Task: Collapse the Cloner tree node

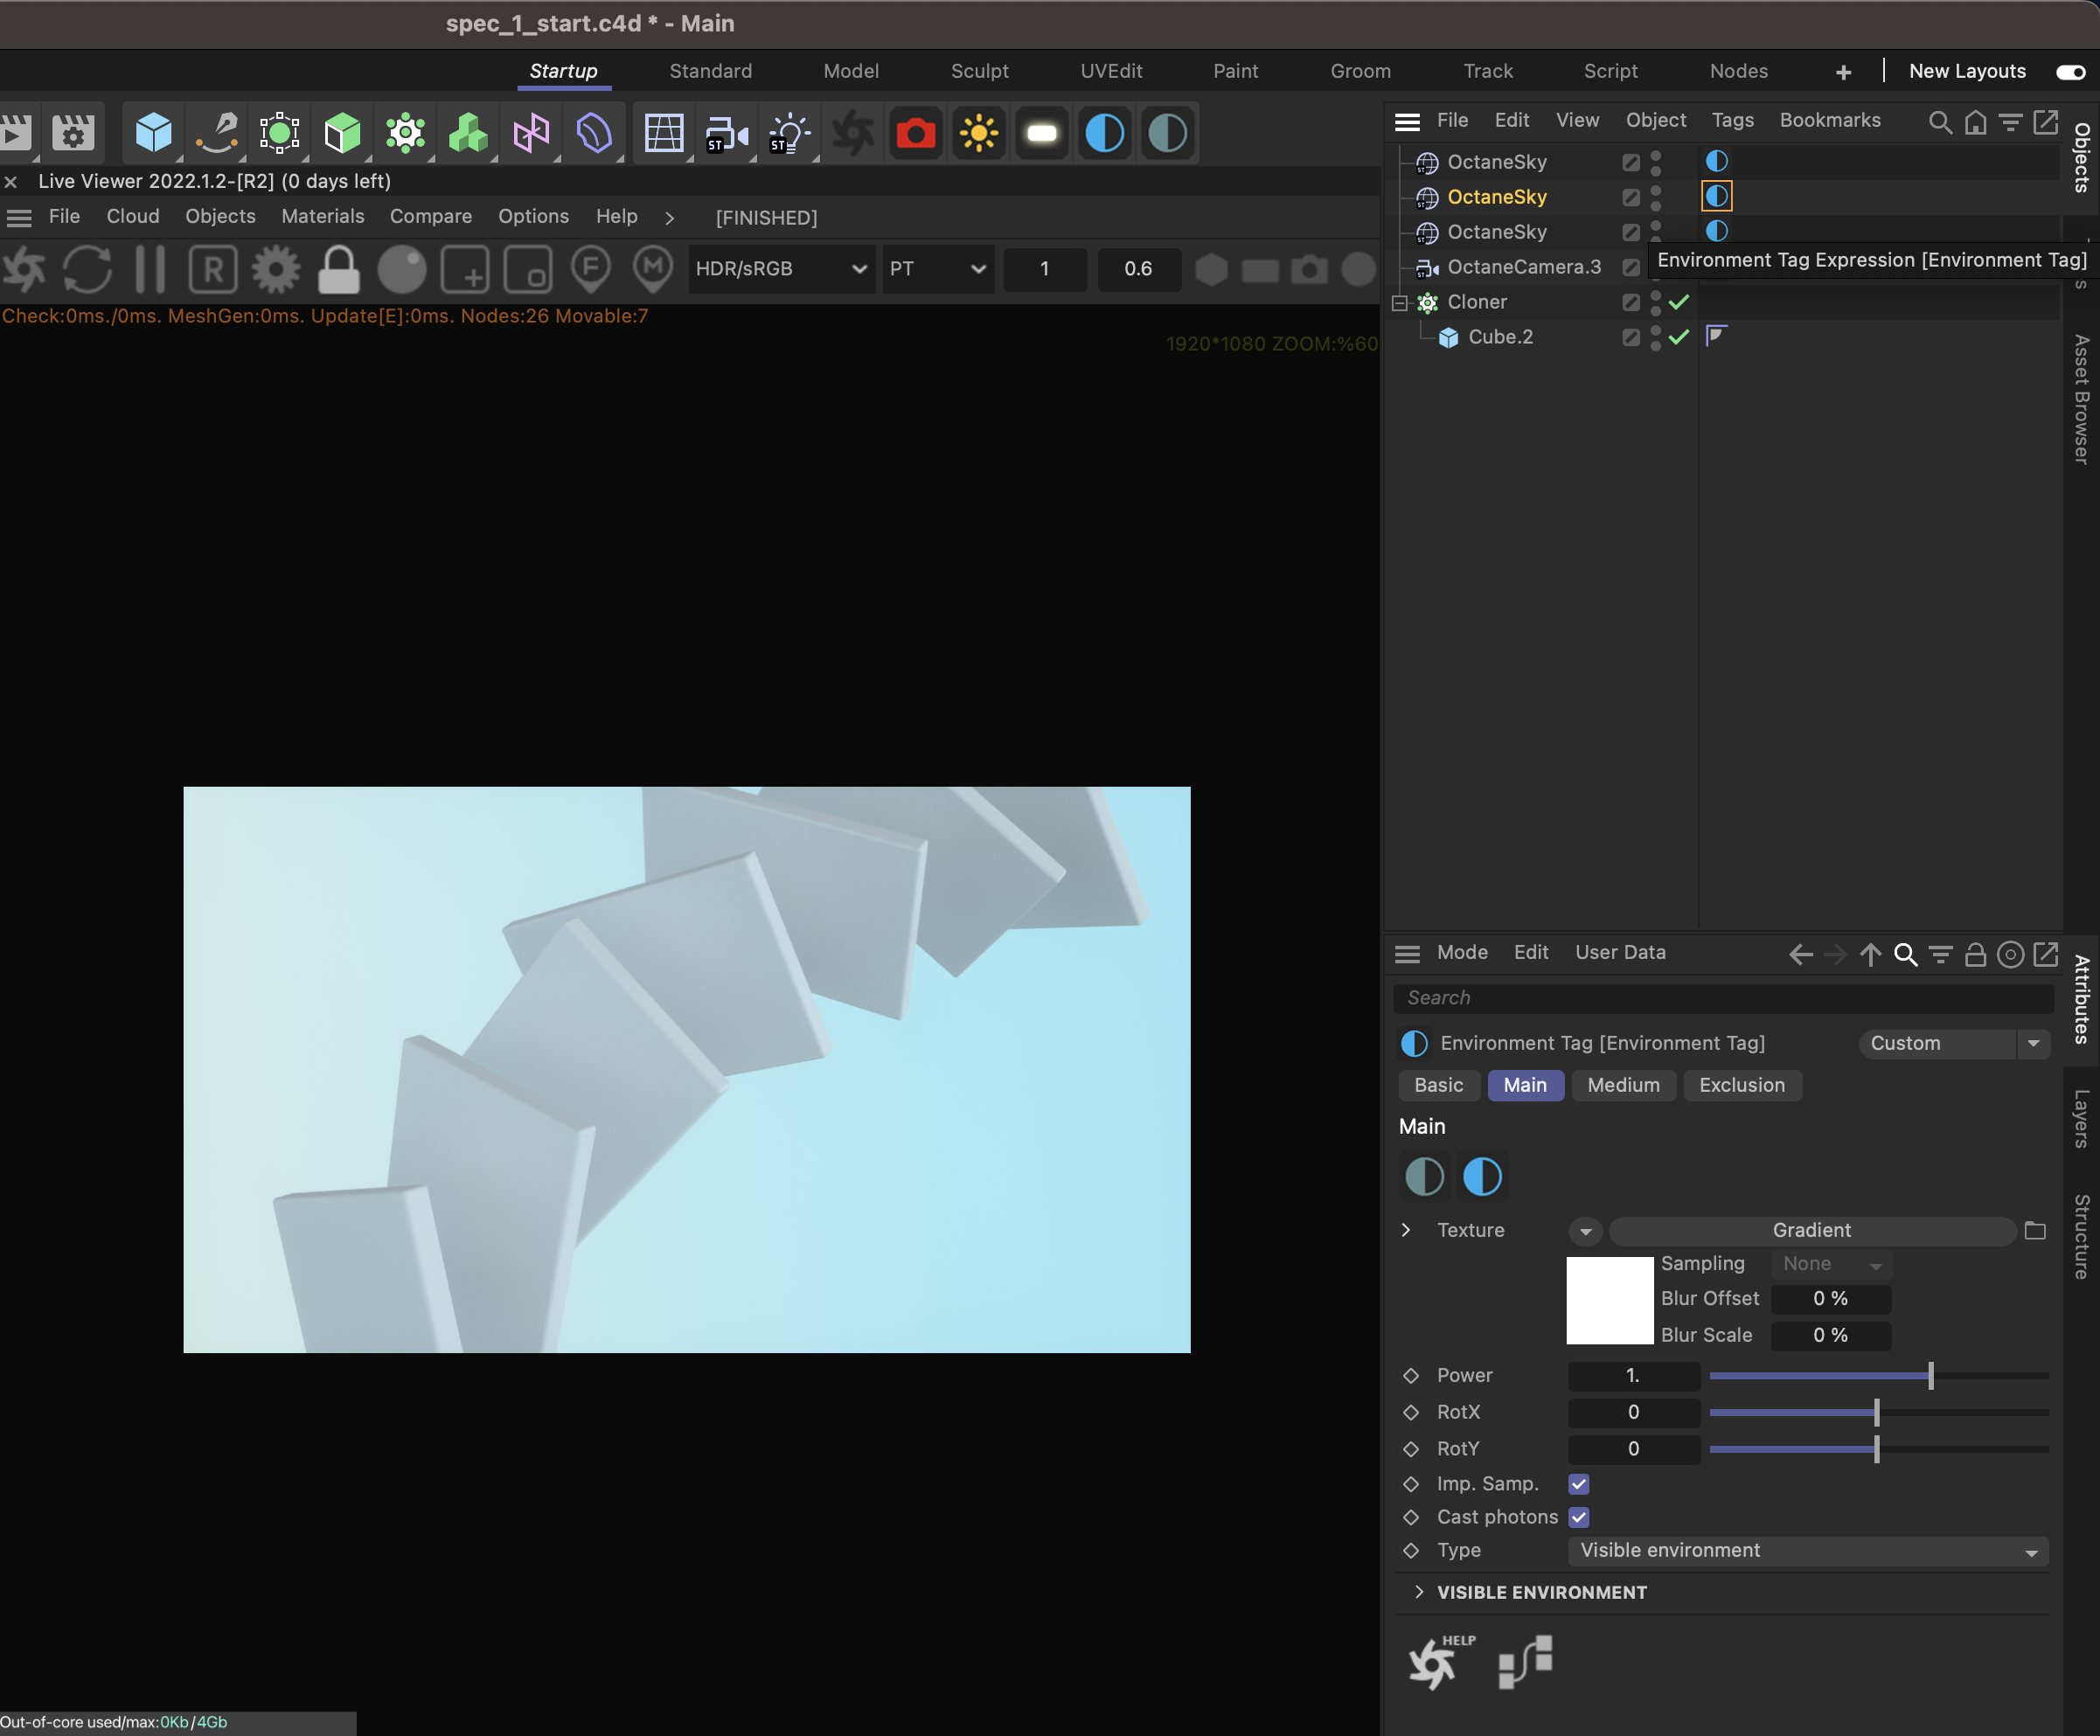Action: pyautogui.click(x=1400, y=303)
